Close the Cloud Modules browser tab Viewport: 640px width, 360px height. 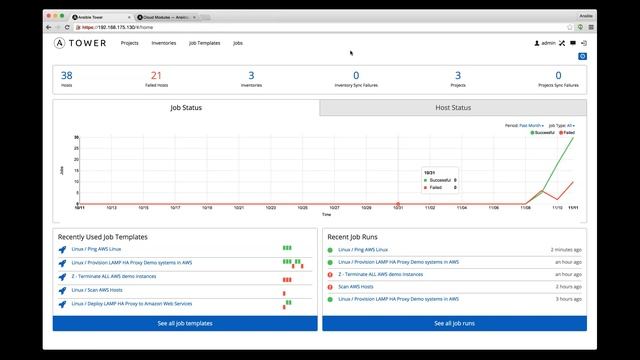click(x=194, y=17)
